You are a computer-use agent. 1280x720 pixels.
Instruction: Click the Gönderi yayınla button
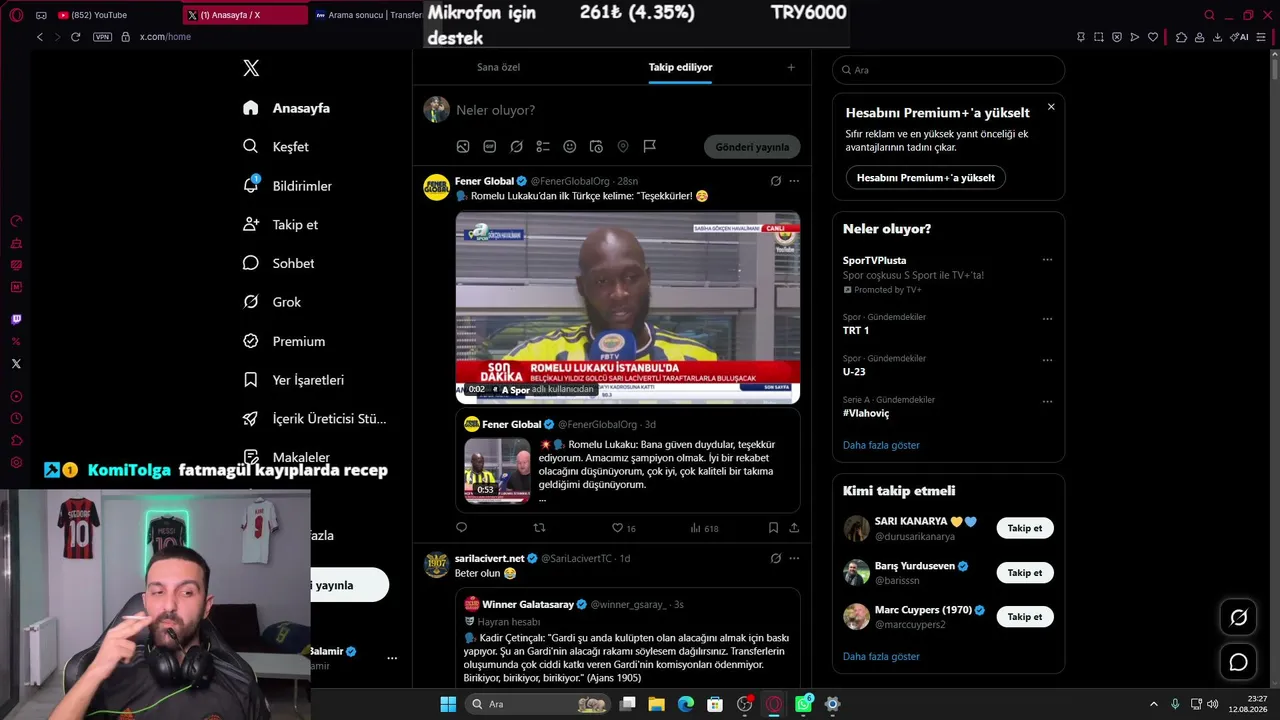click(x=752, y=147)
